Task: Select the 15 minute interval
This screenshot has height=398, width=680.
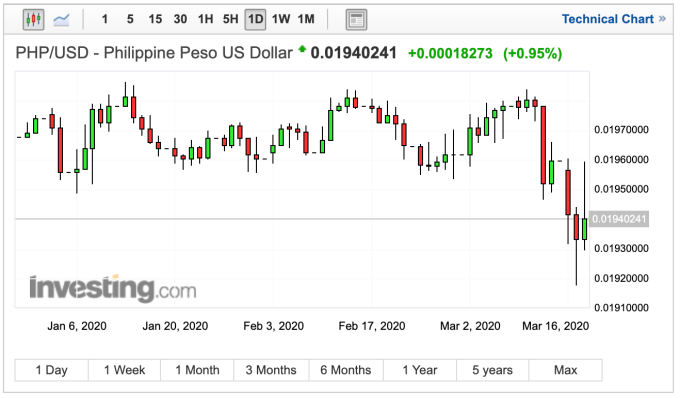Action: coord(155,20)
